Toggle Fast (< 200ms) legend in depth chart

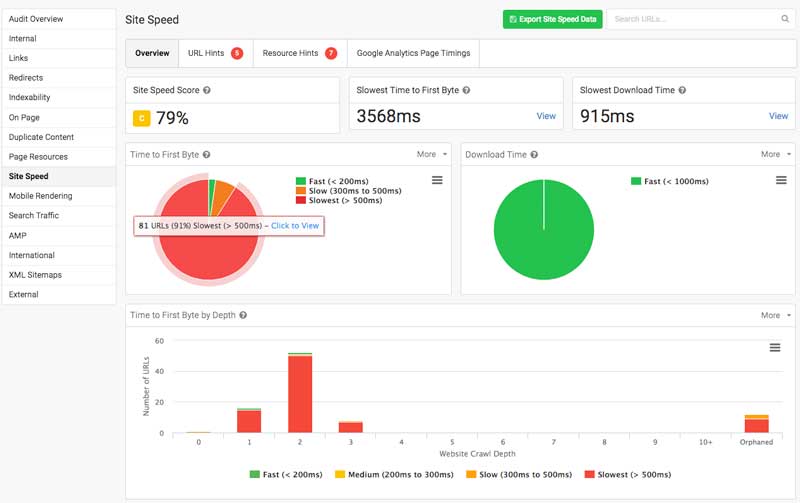(x=281, y=474)
